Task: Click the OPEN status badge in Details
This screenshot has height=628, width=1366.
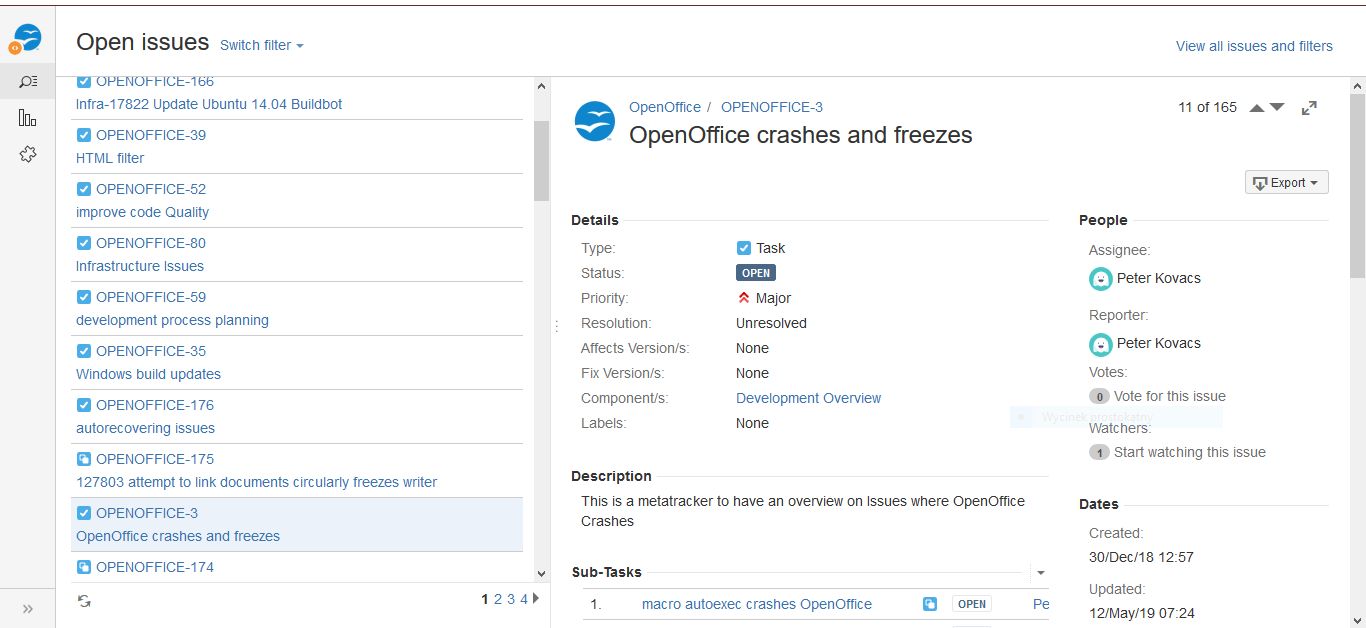Action: coord(756,273)
